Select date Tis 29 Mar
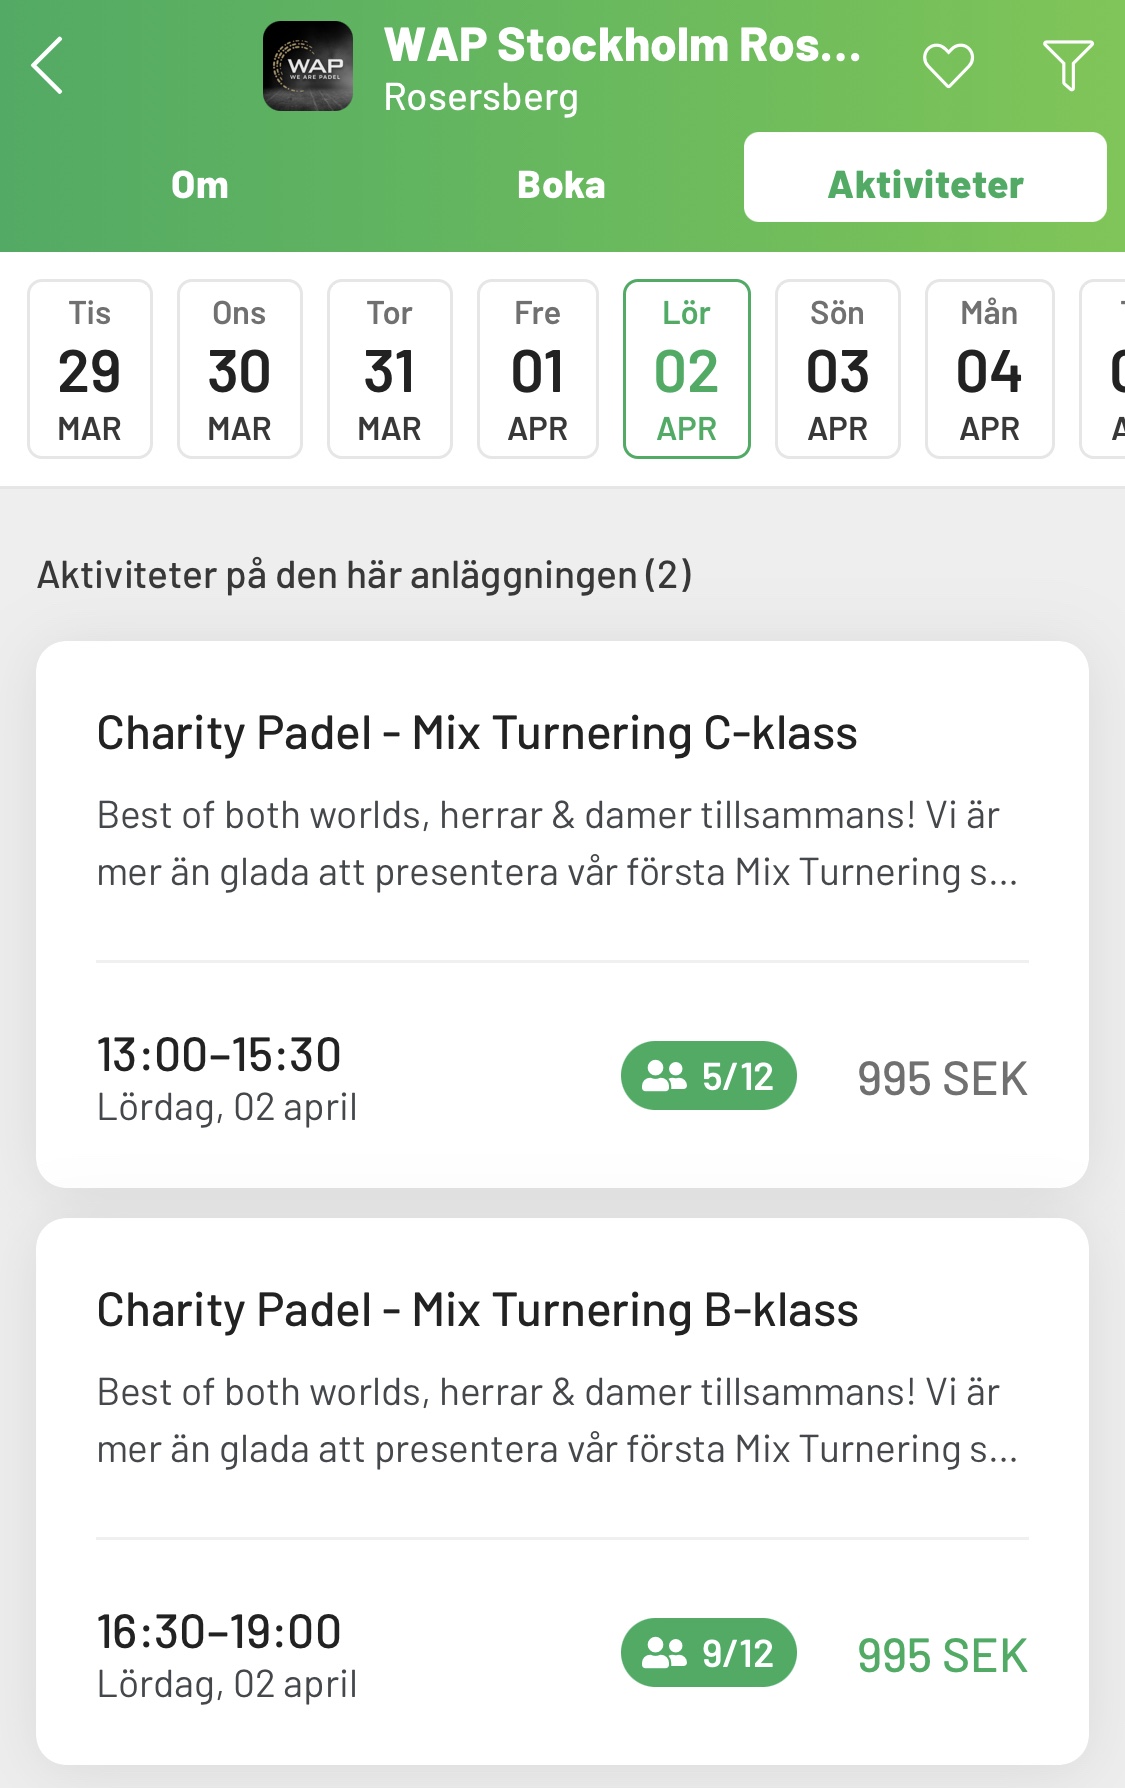The image size is (1125, 1788). (90, 369)
